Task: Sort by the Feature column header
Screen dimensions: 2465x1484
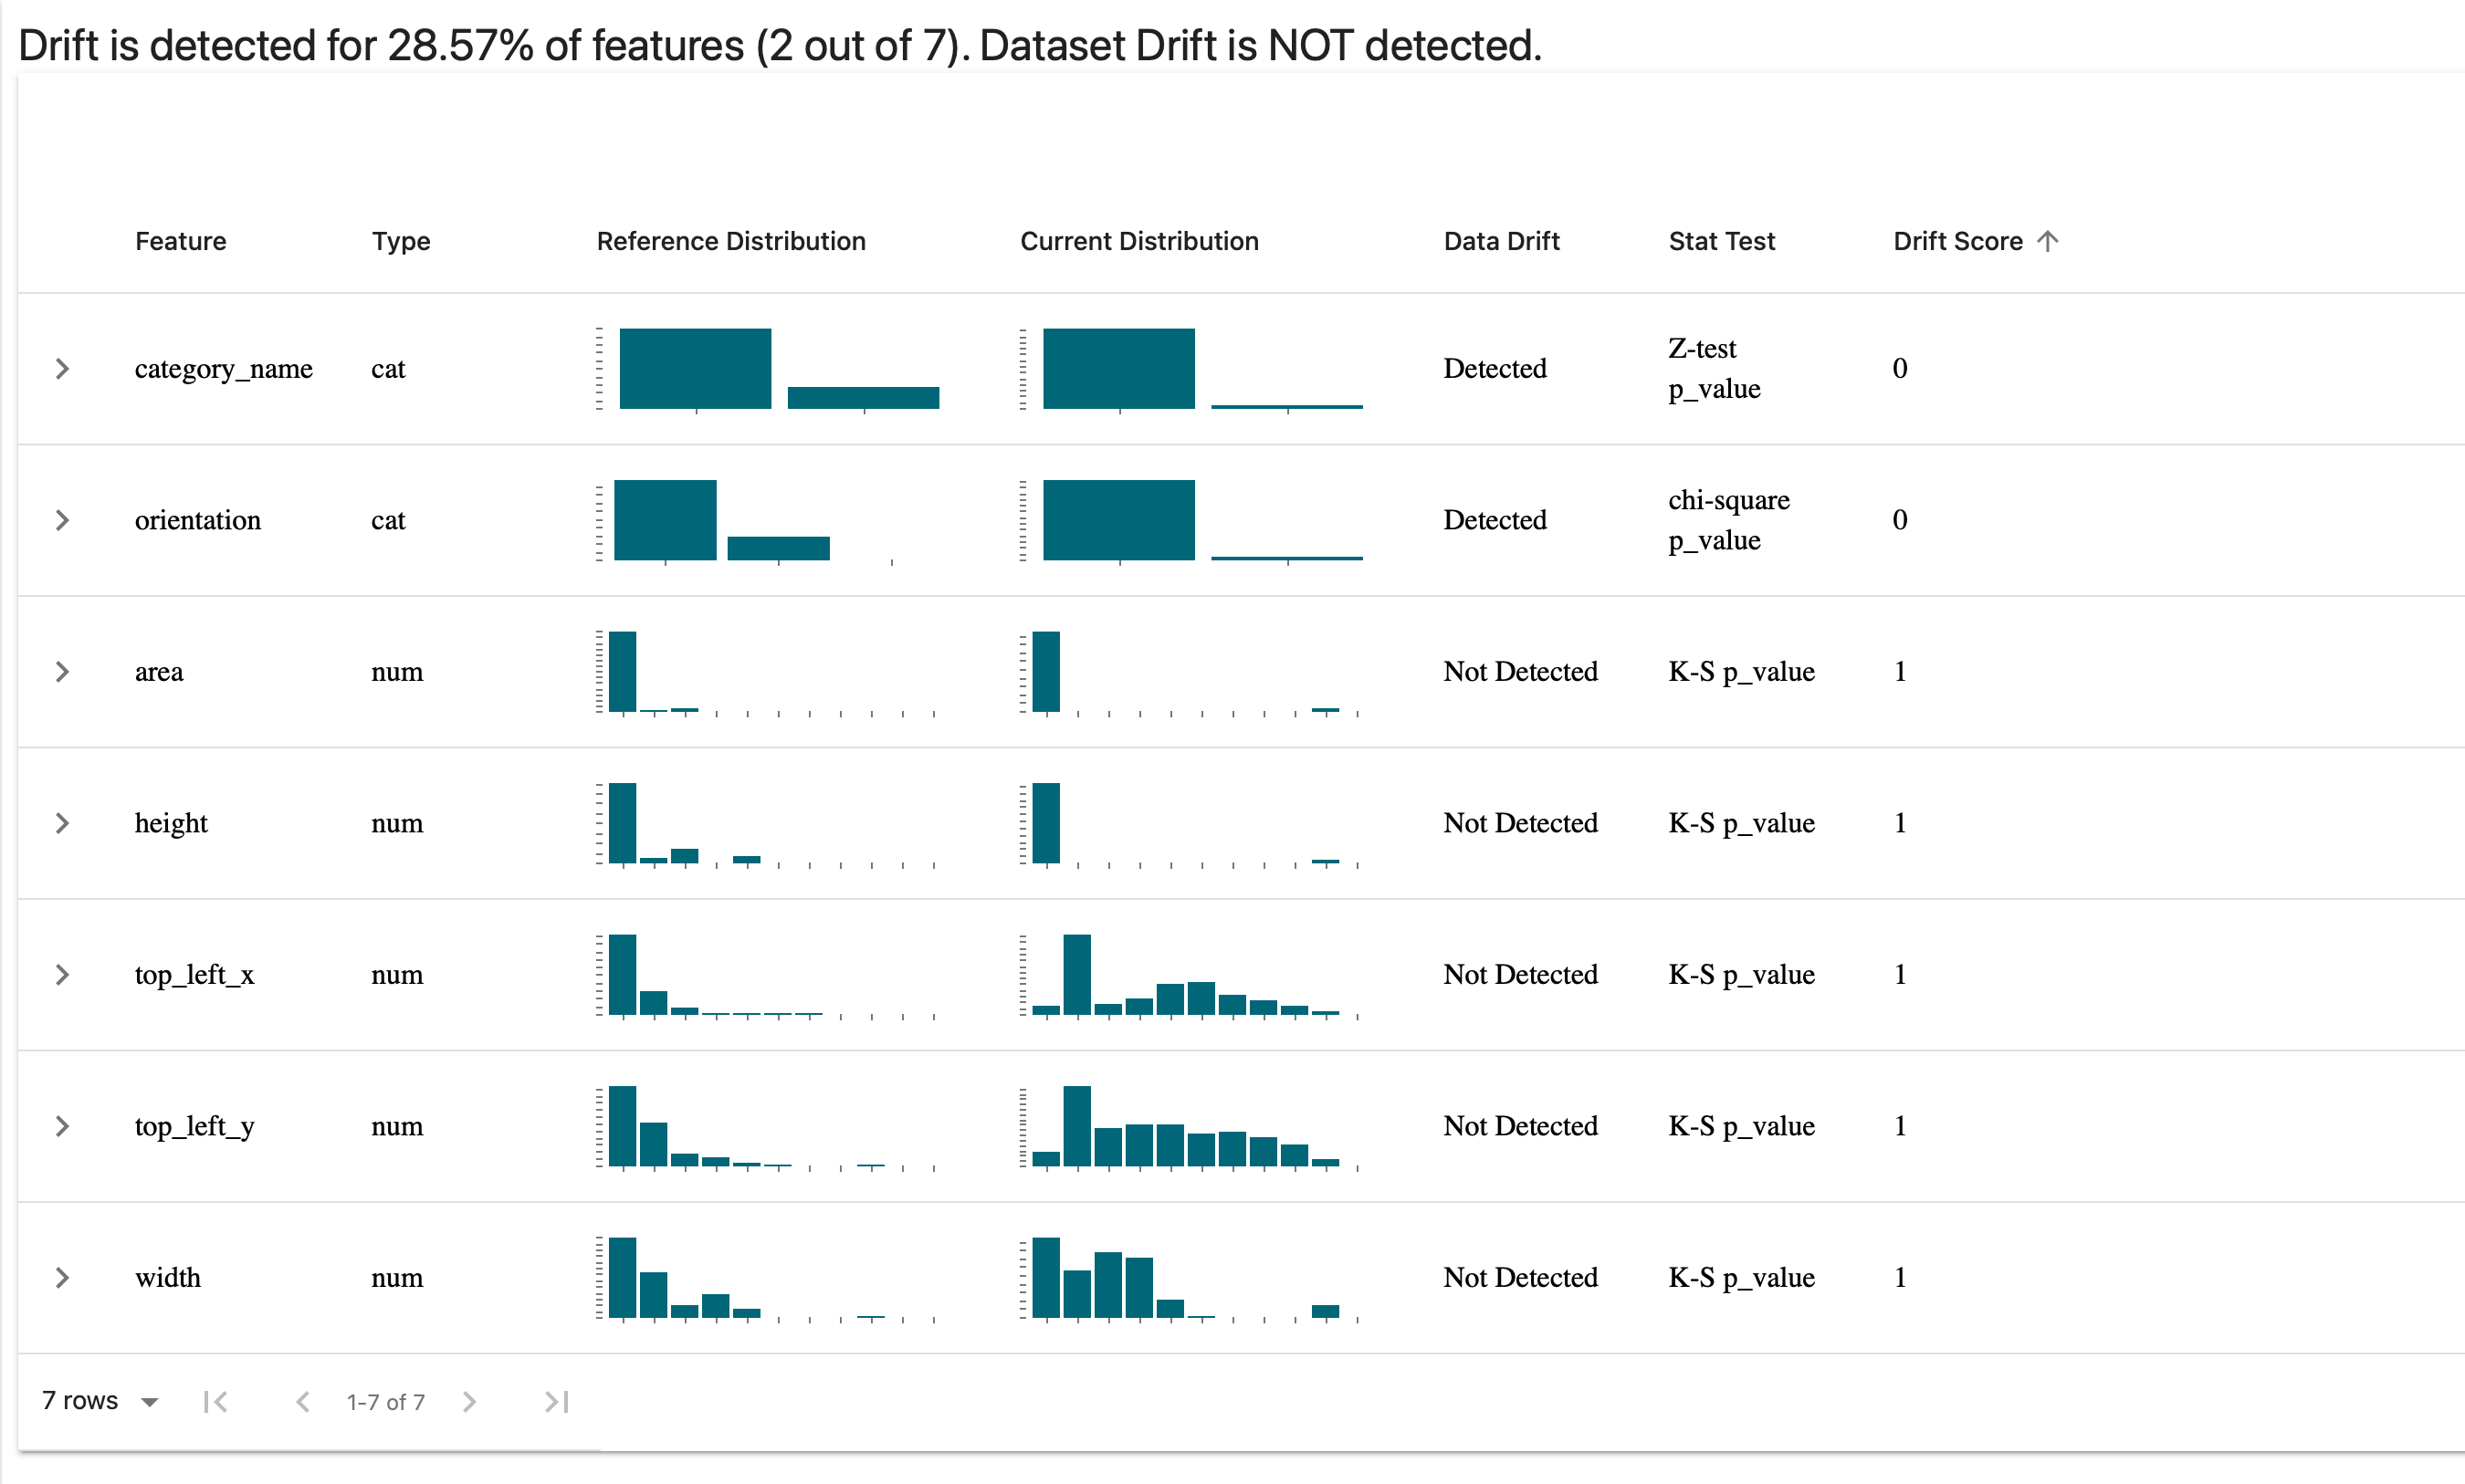Action: click(180, 241)
